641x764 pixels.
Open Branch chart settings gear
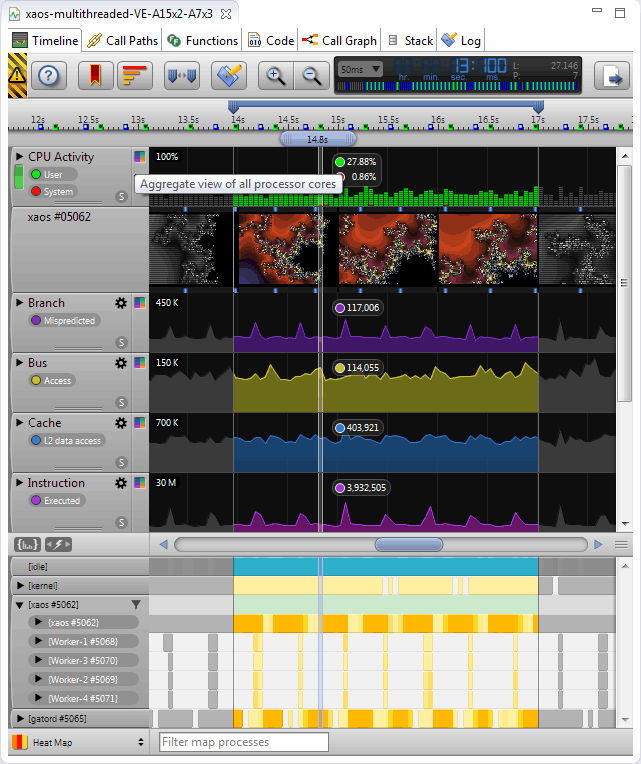pos(122,303)
